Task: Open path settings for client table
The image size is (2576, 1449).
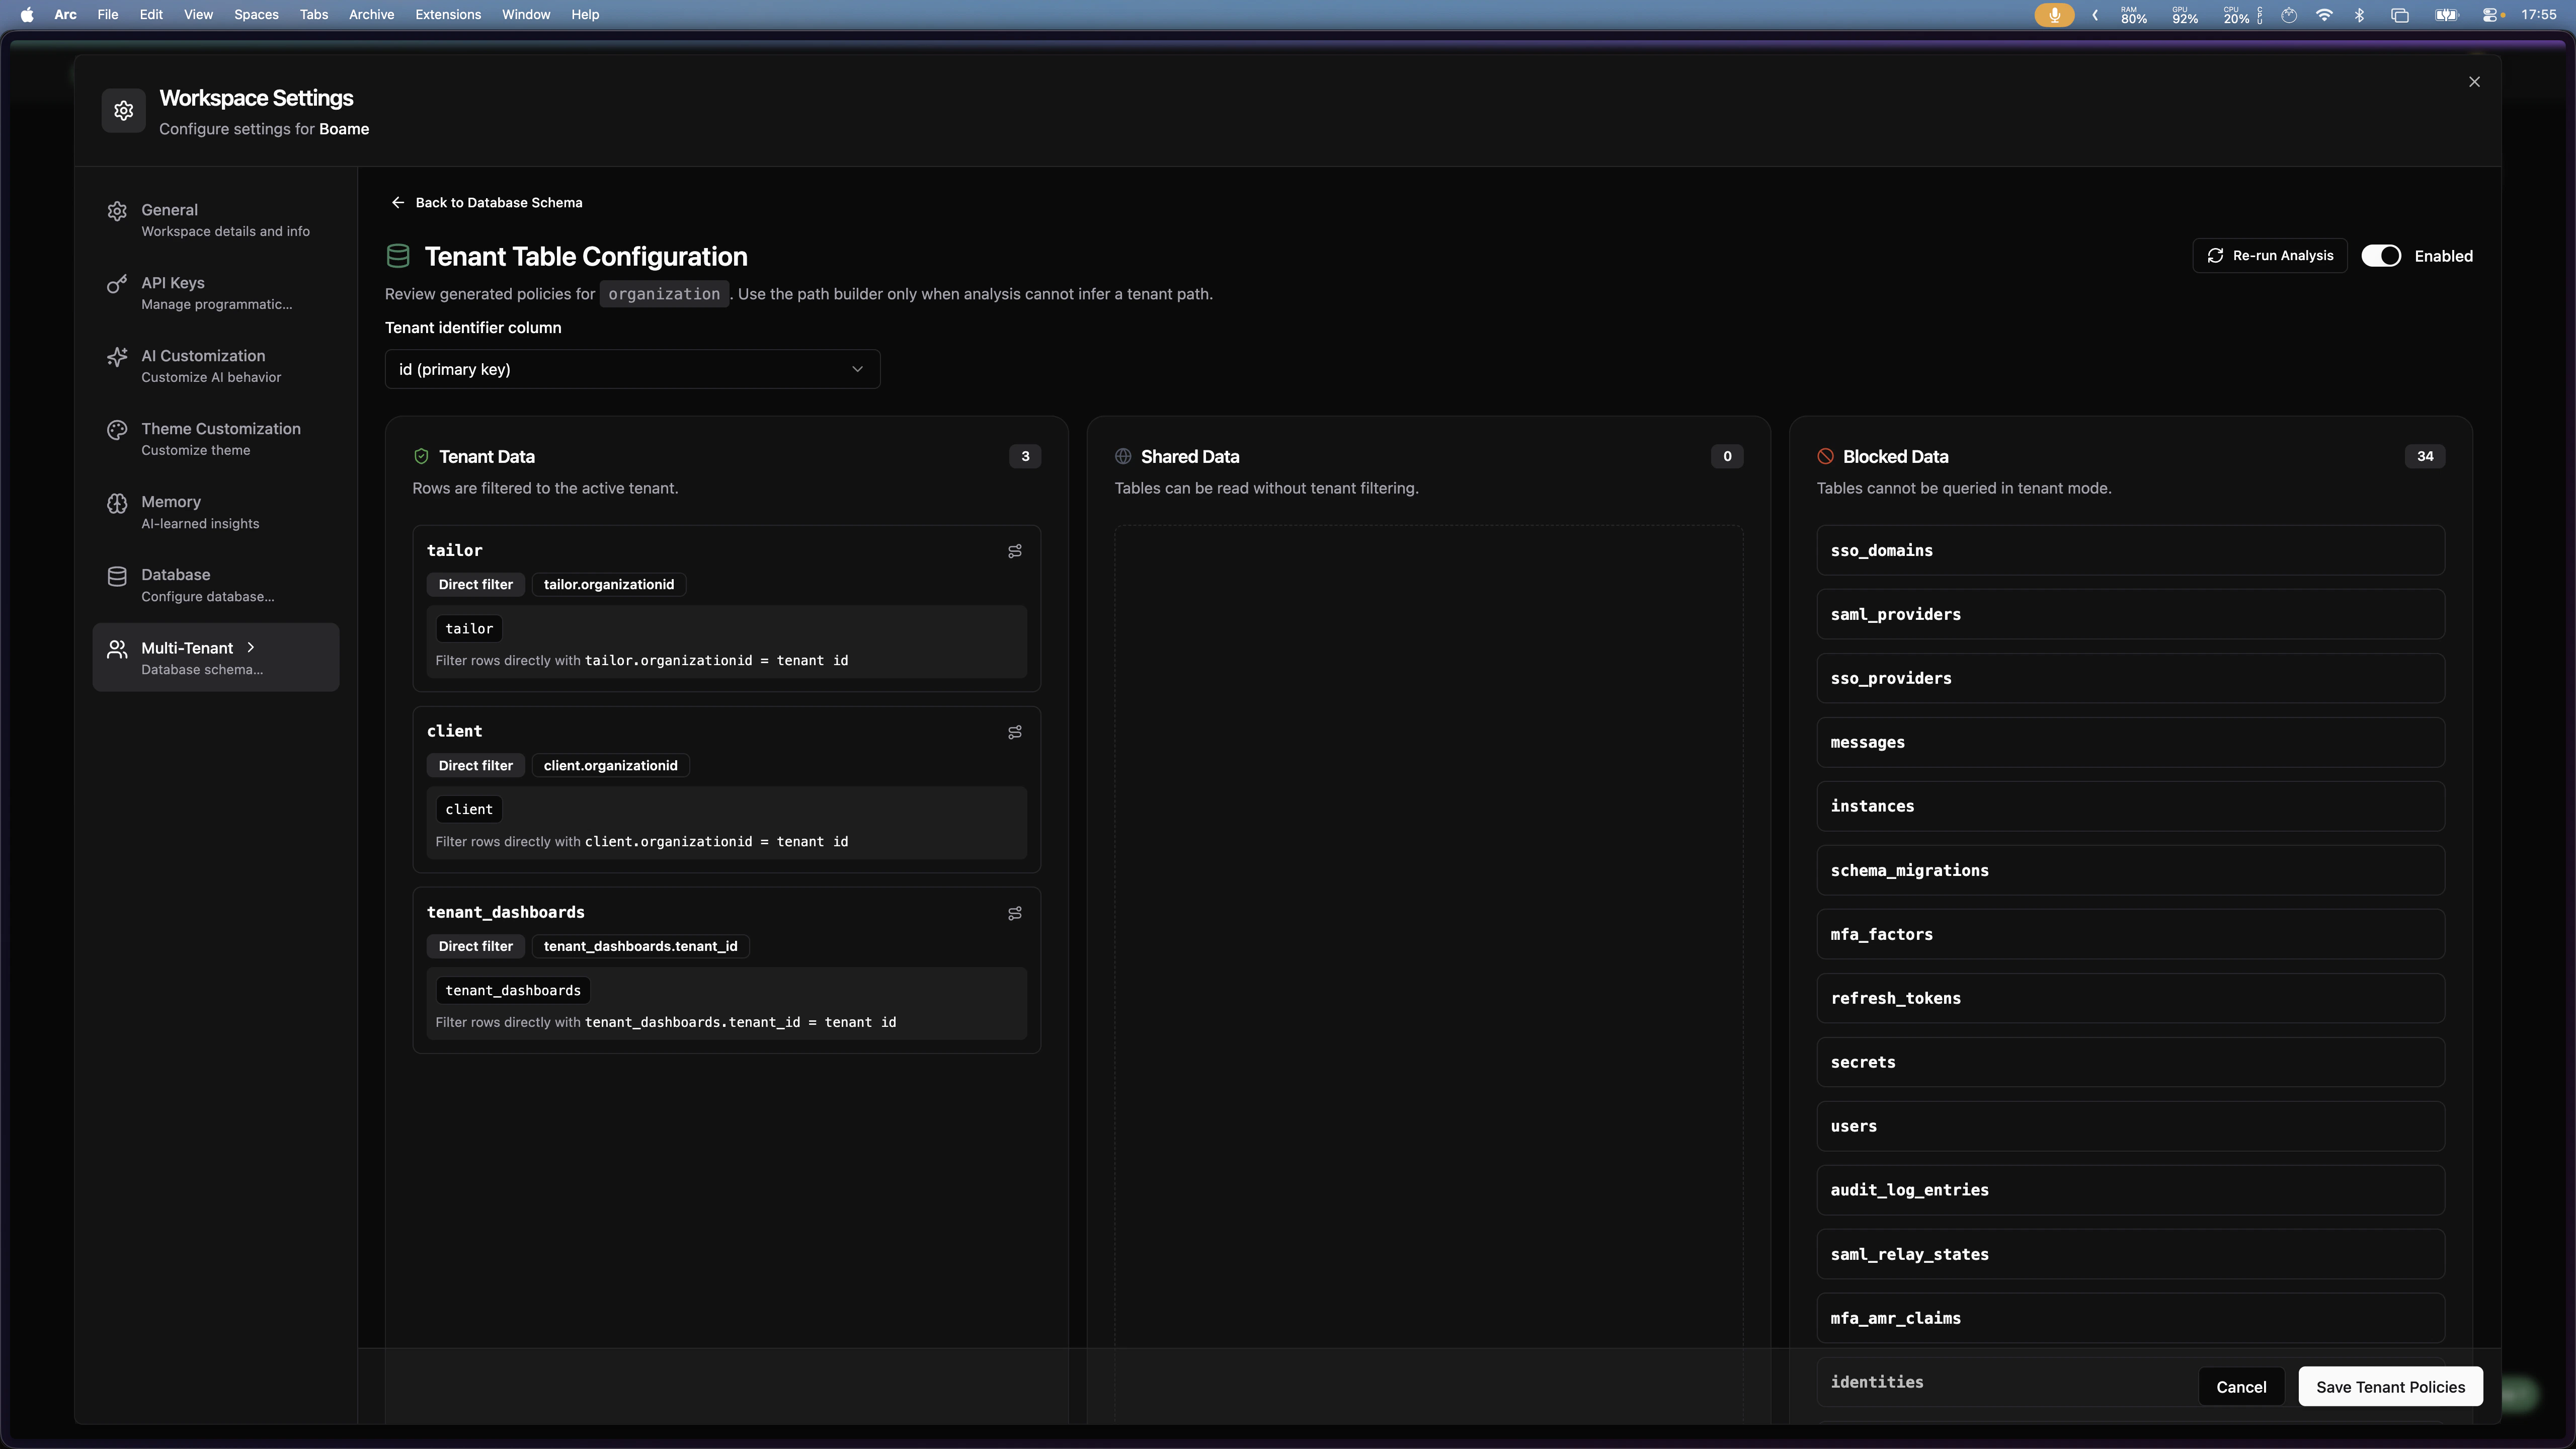Action: [1015, 732]
